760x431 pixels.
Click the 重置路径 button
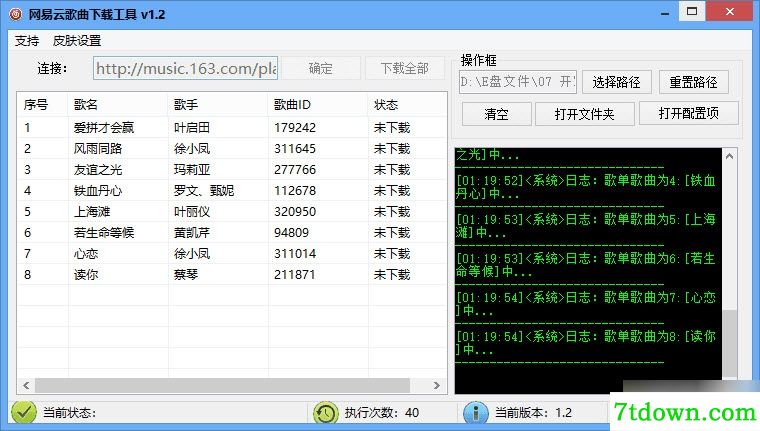click(694, 82)
